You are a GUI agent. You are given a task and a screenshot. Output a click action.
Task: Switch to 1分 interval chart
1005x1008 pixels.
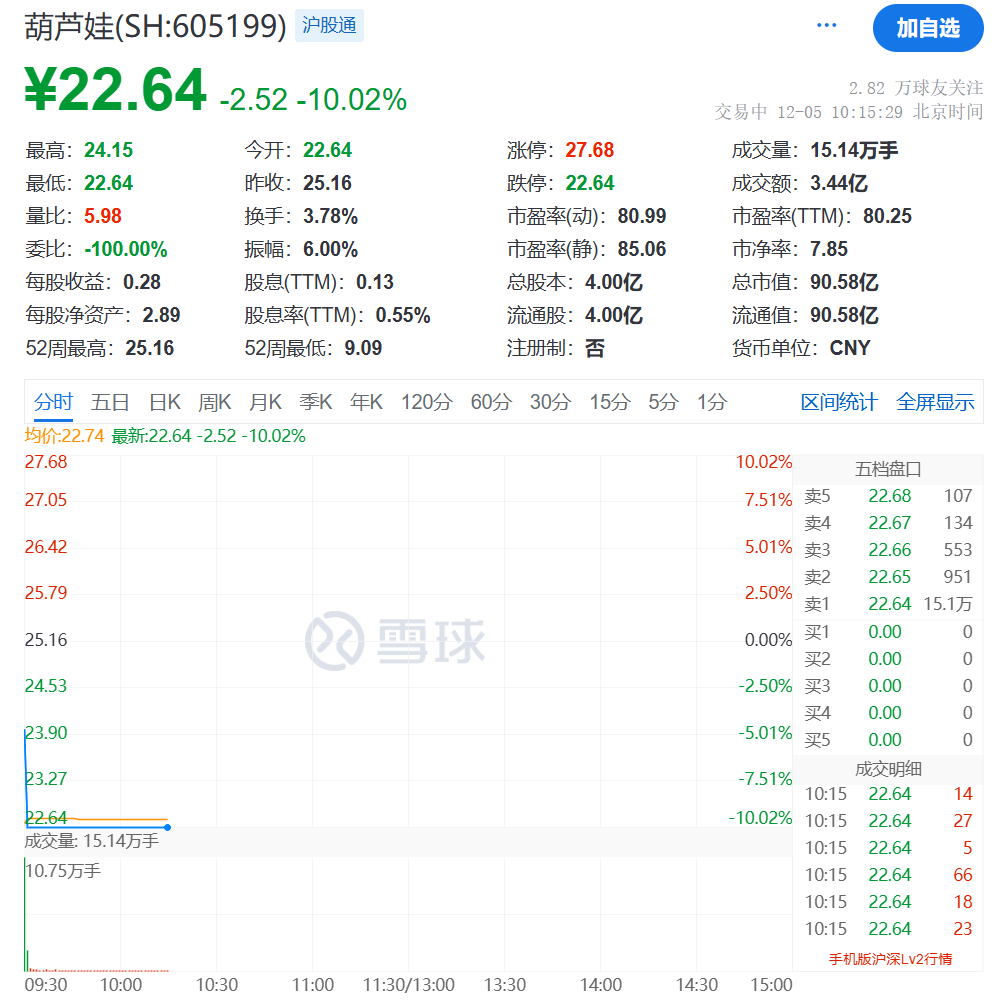712,402
